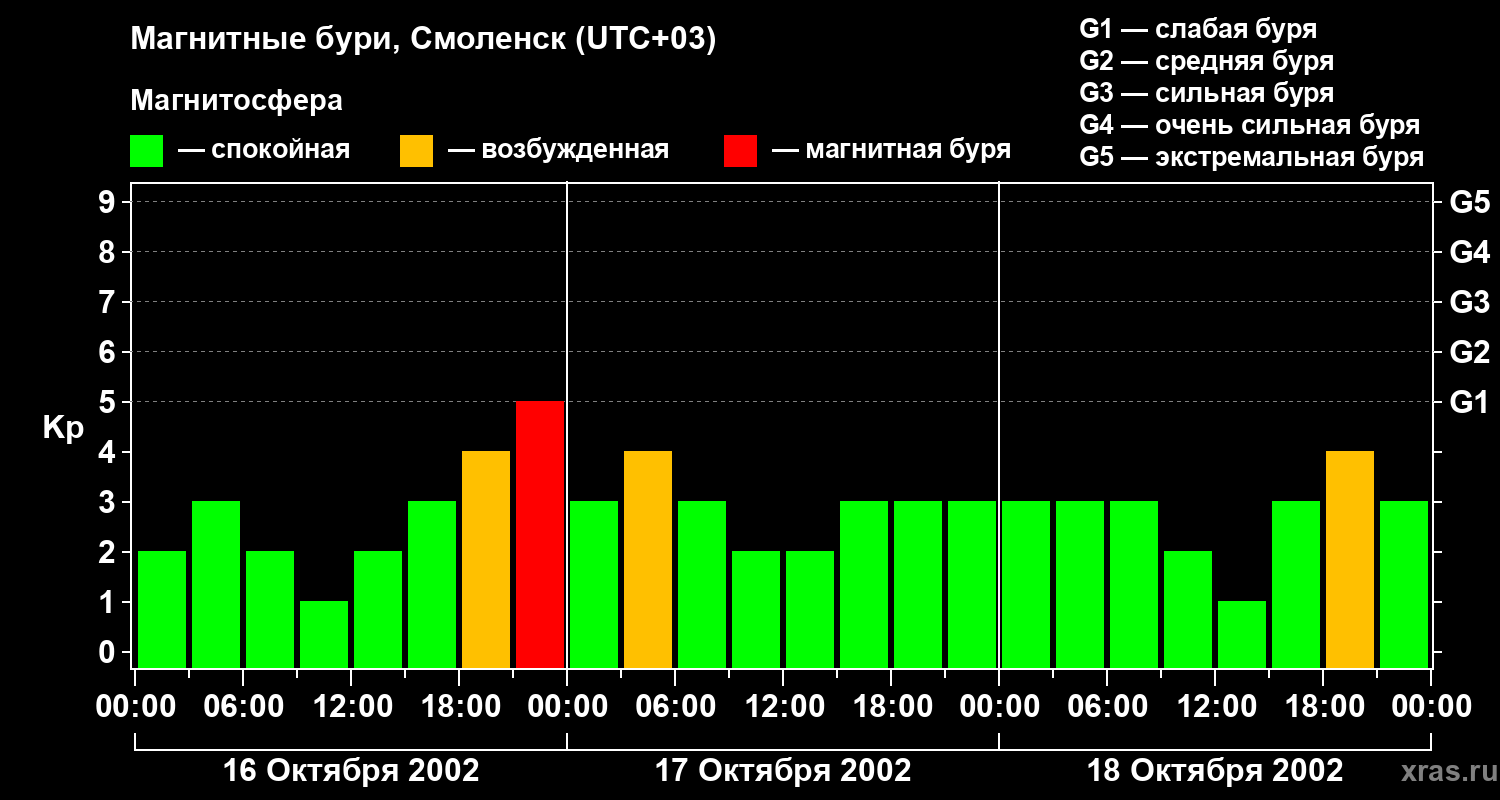Screen dimensions: 1500x800
Task: Click the '18 Октября 2002' date label
Action: point(1215,771)
